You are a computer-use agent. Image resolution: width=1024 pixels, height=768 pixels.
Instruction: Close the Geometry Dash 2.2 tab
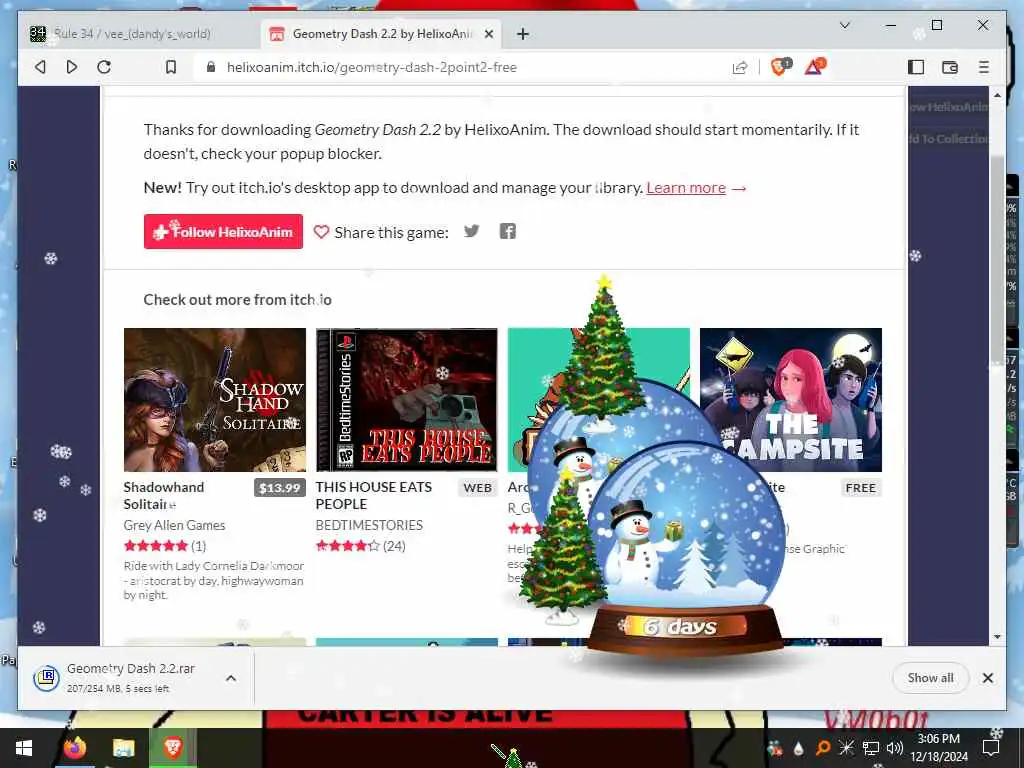488,34
